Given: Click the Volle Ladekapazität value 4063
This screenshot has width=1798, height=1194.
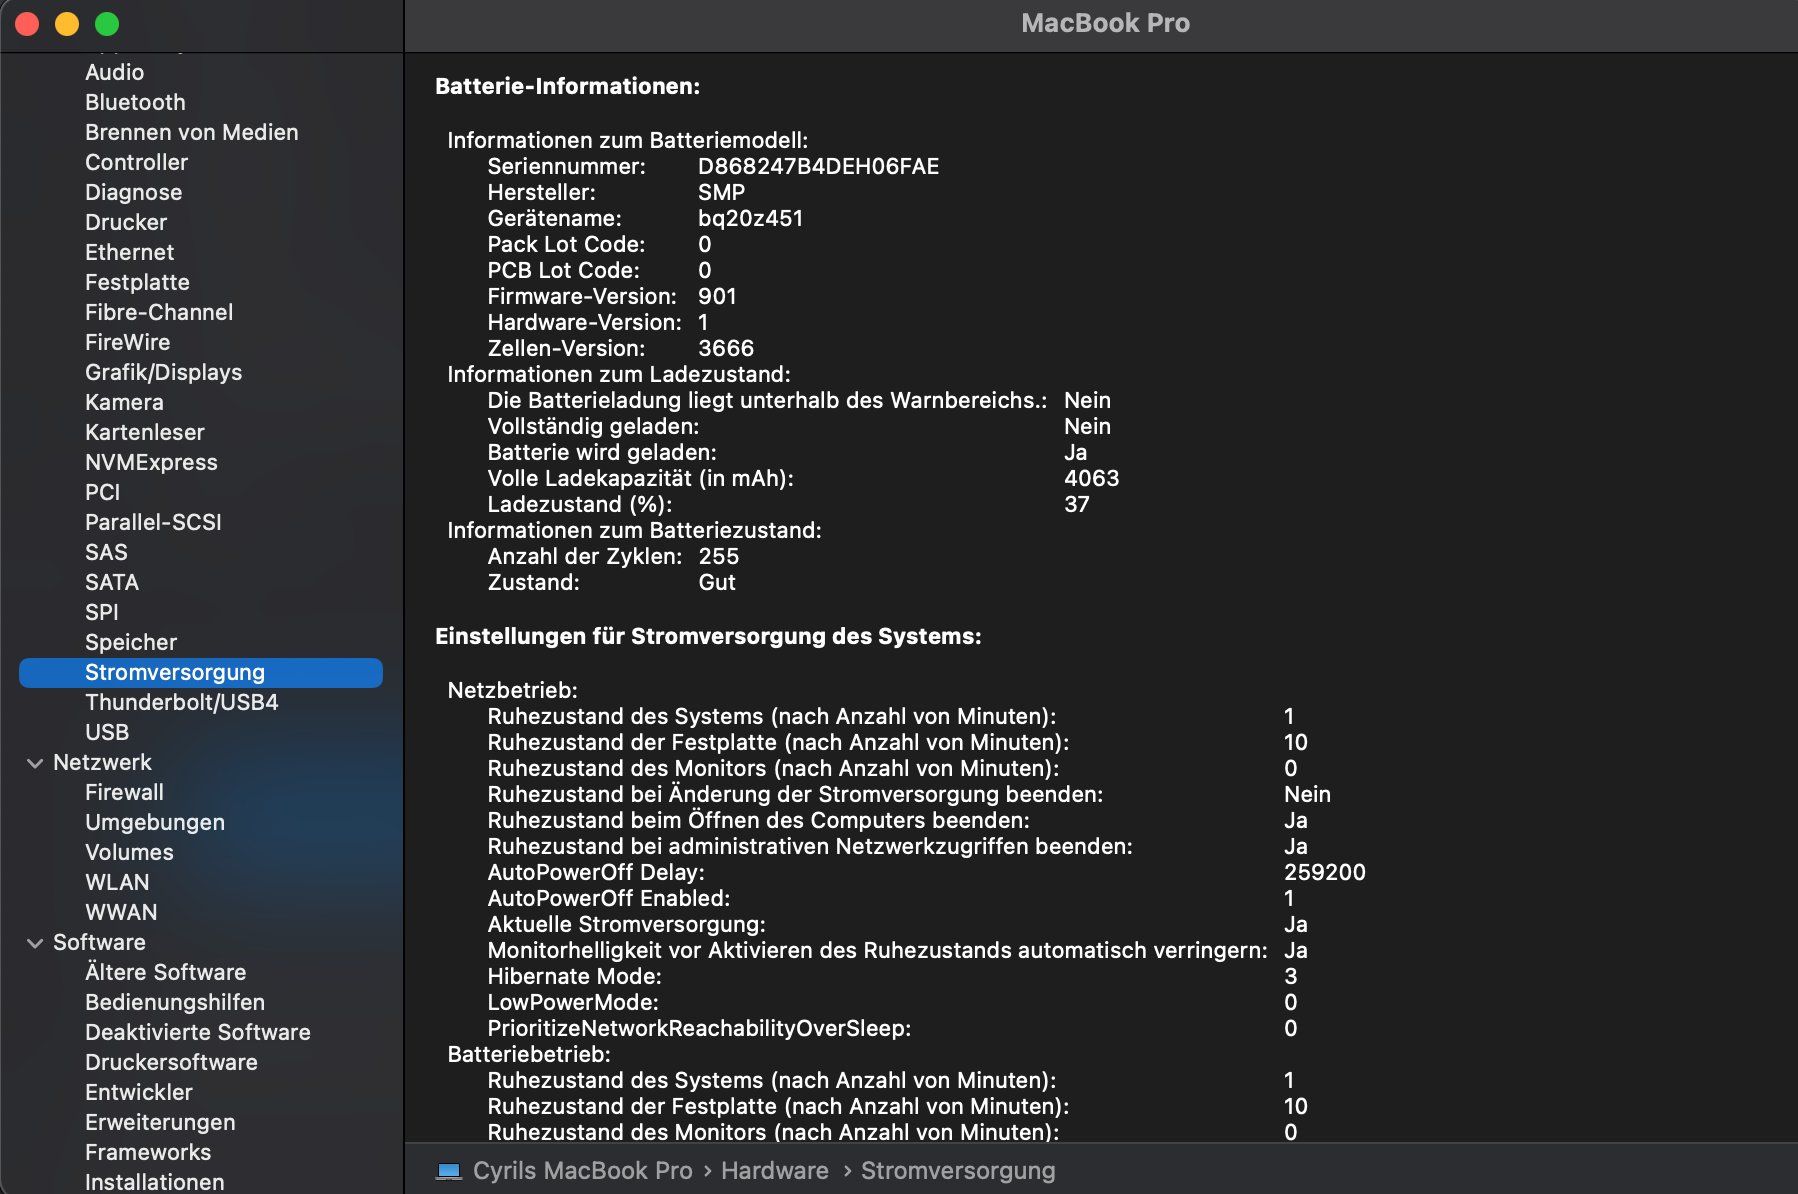Looking at the screenshot, I should (1091, 478).
